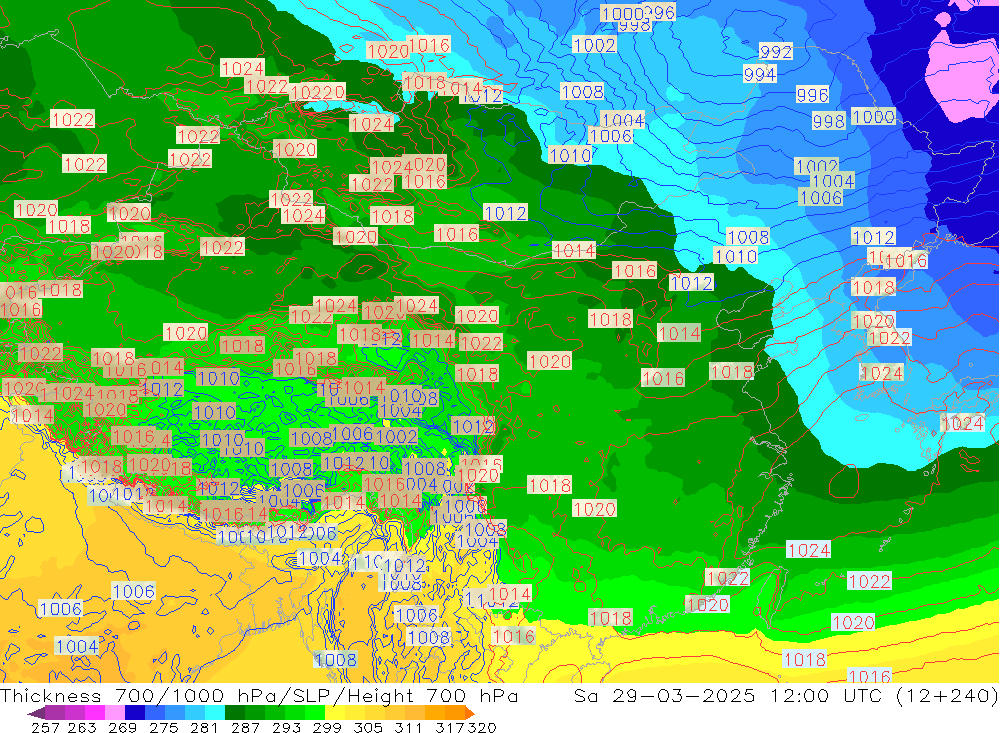
Task: Click the dark navy blue legend swatch
Action: pyautogui.click(x=135, y=713)
